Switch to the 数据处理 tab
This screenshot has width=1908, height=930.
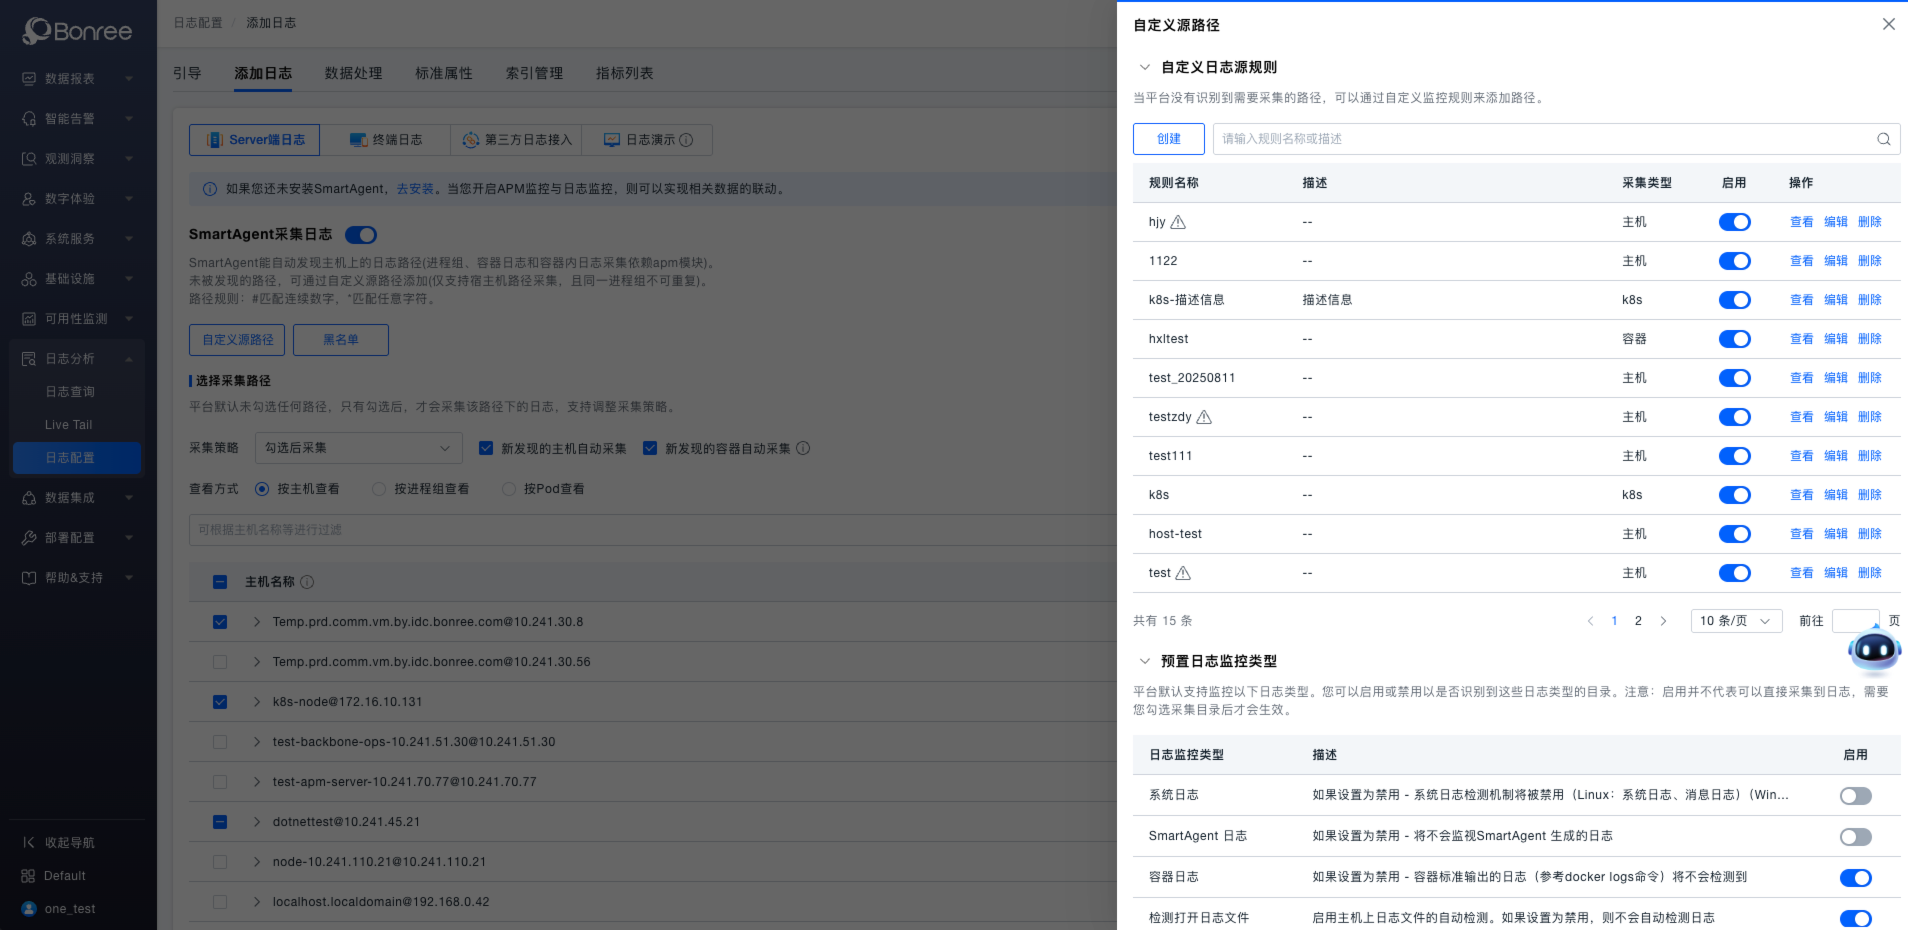tap(353, 72)
